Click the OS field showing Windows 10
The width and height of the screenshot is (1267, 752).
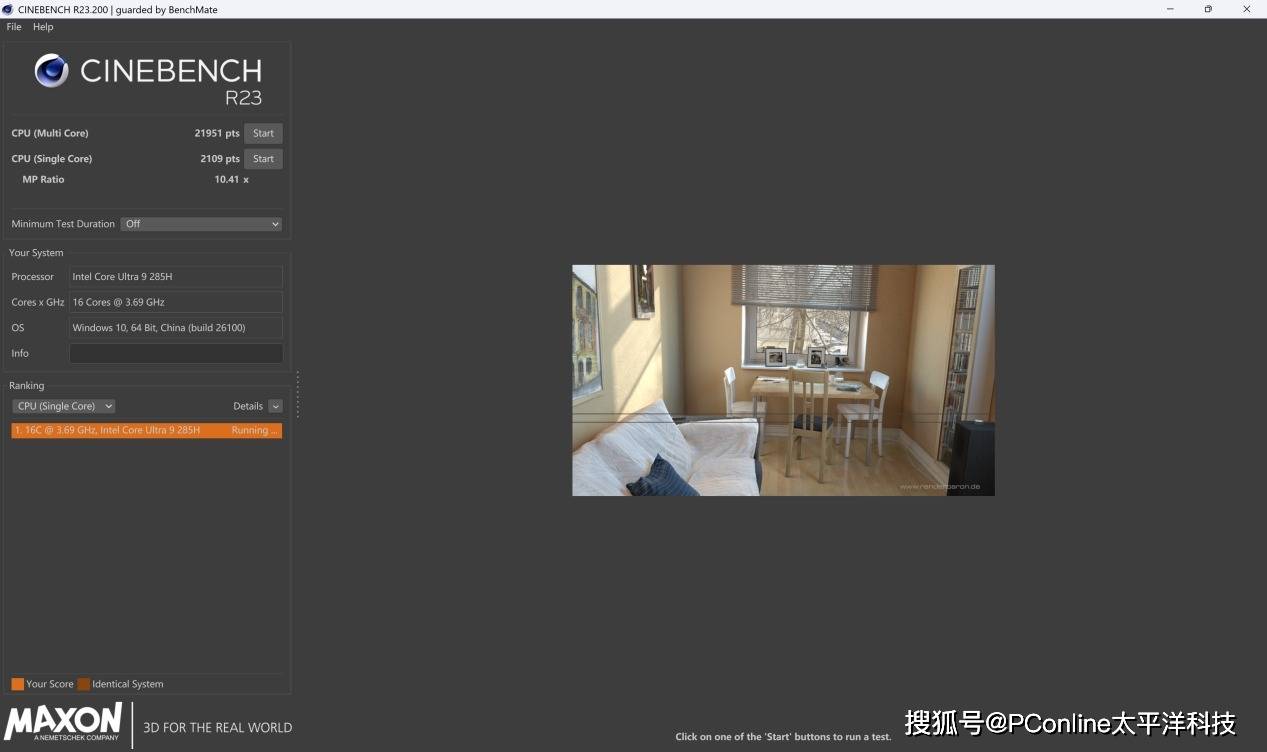tap(176, 328)
